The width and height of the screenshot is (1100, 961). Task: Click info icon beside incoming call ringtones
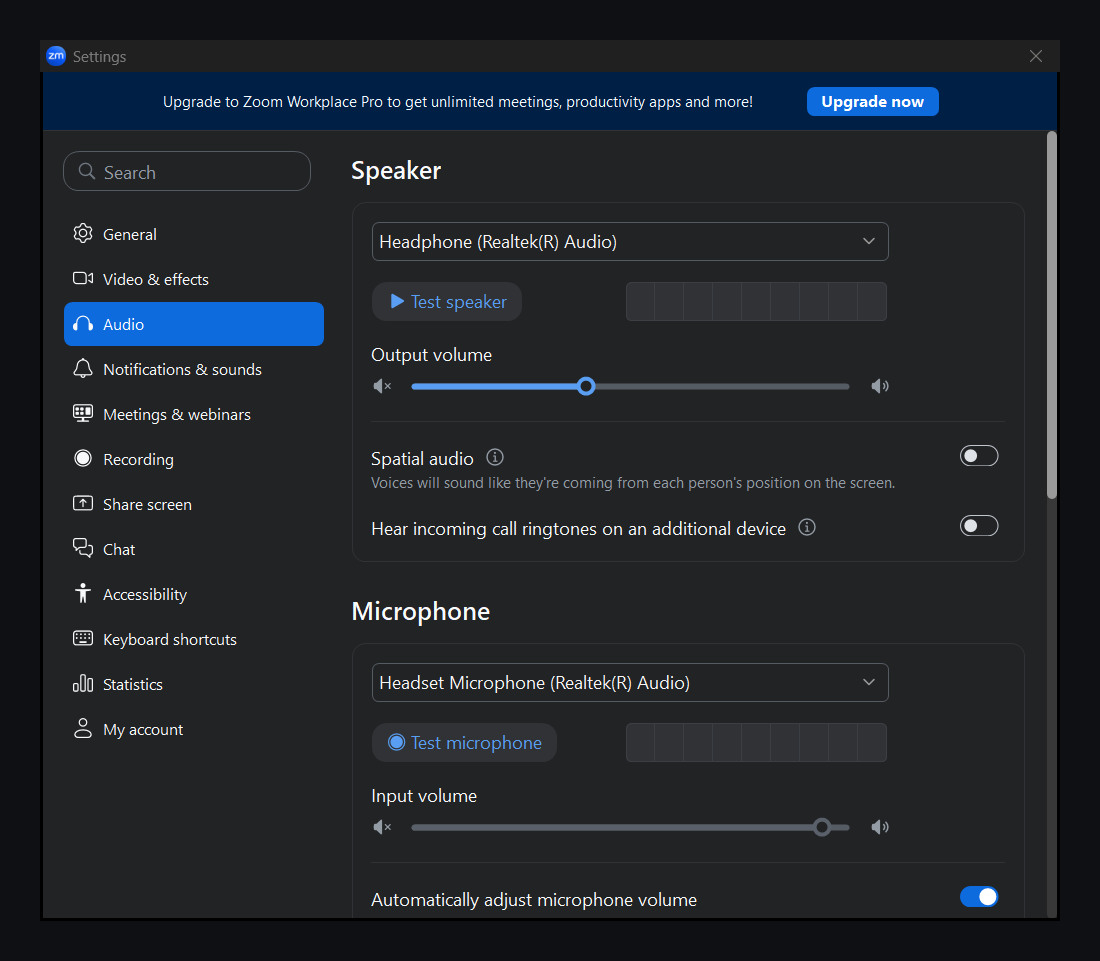coord(807,527)
